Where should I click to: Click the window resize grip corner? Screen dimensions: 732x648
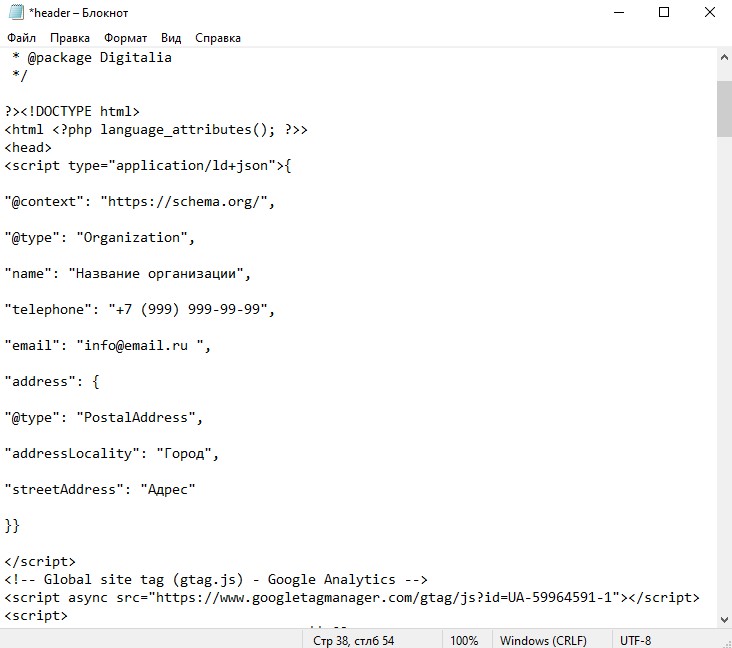tap(727, 643)
